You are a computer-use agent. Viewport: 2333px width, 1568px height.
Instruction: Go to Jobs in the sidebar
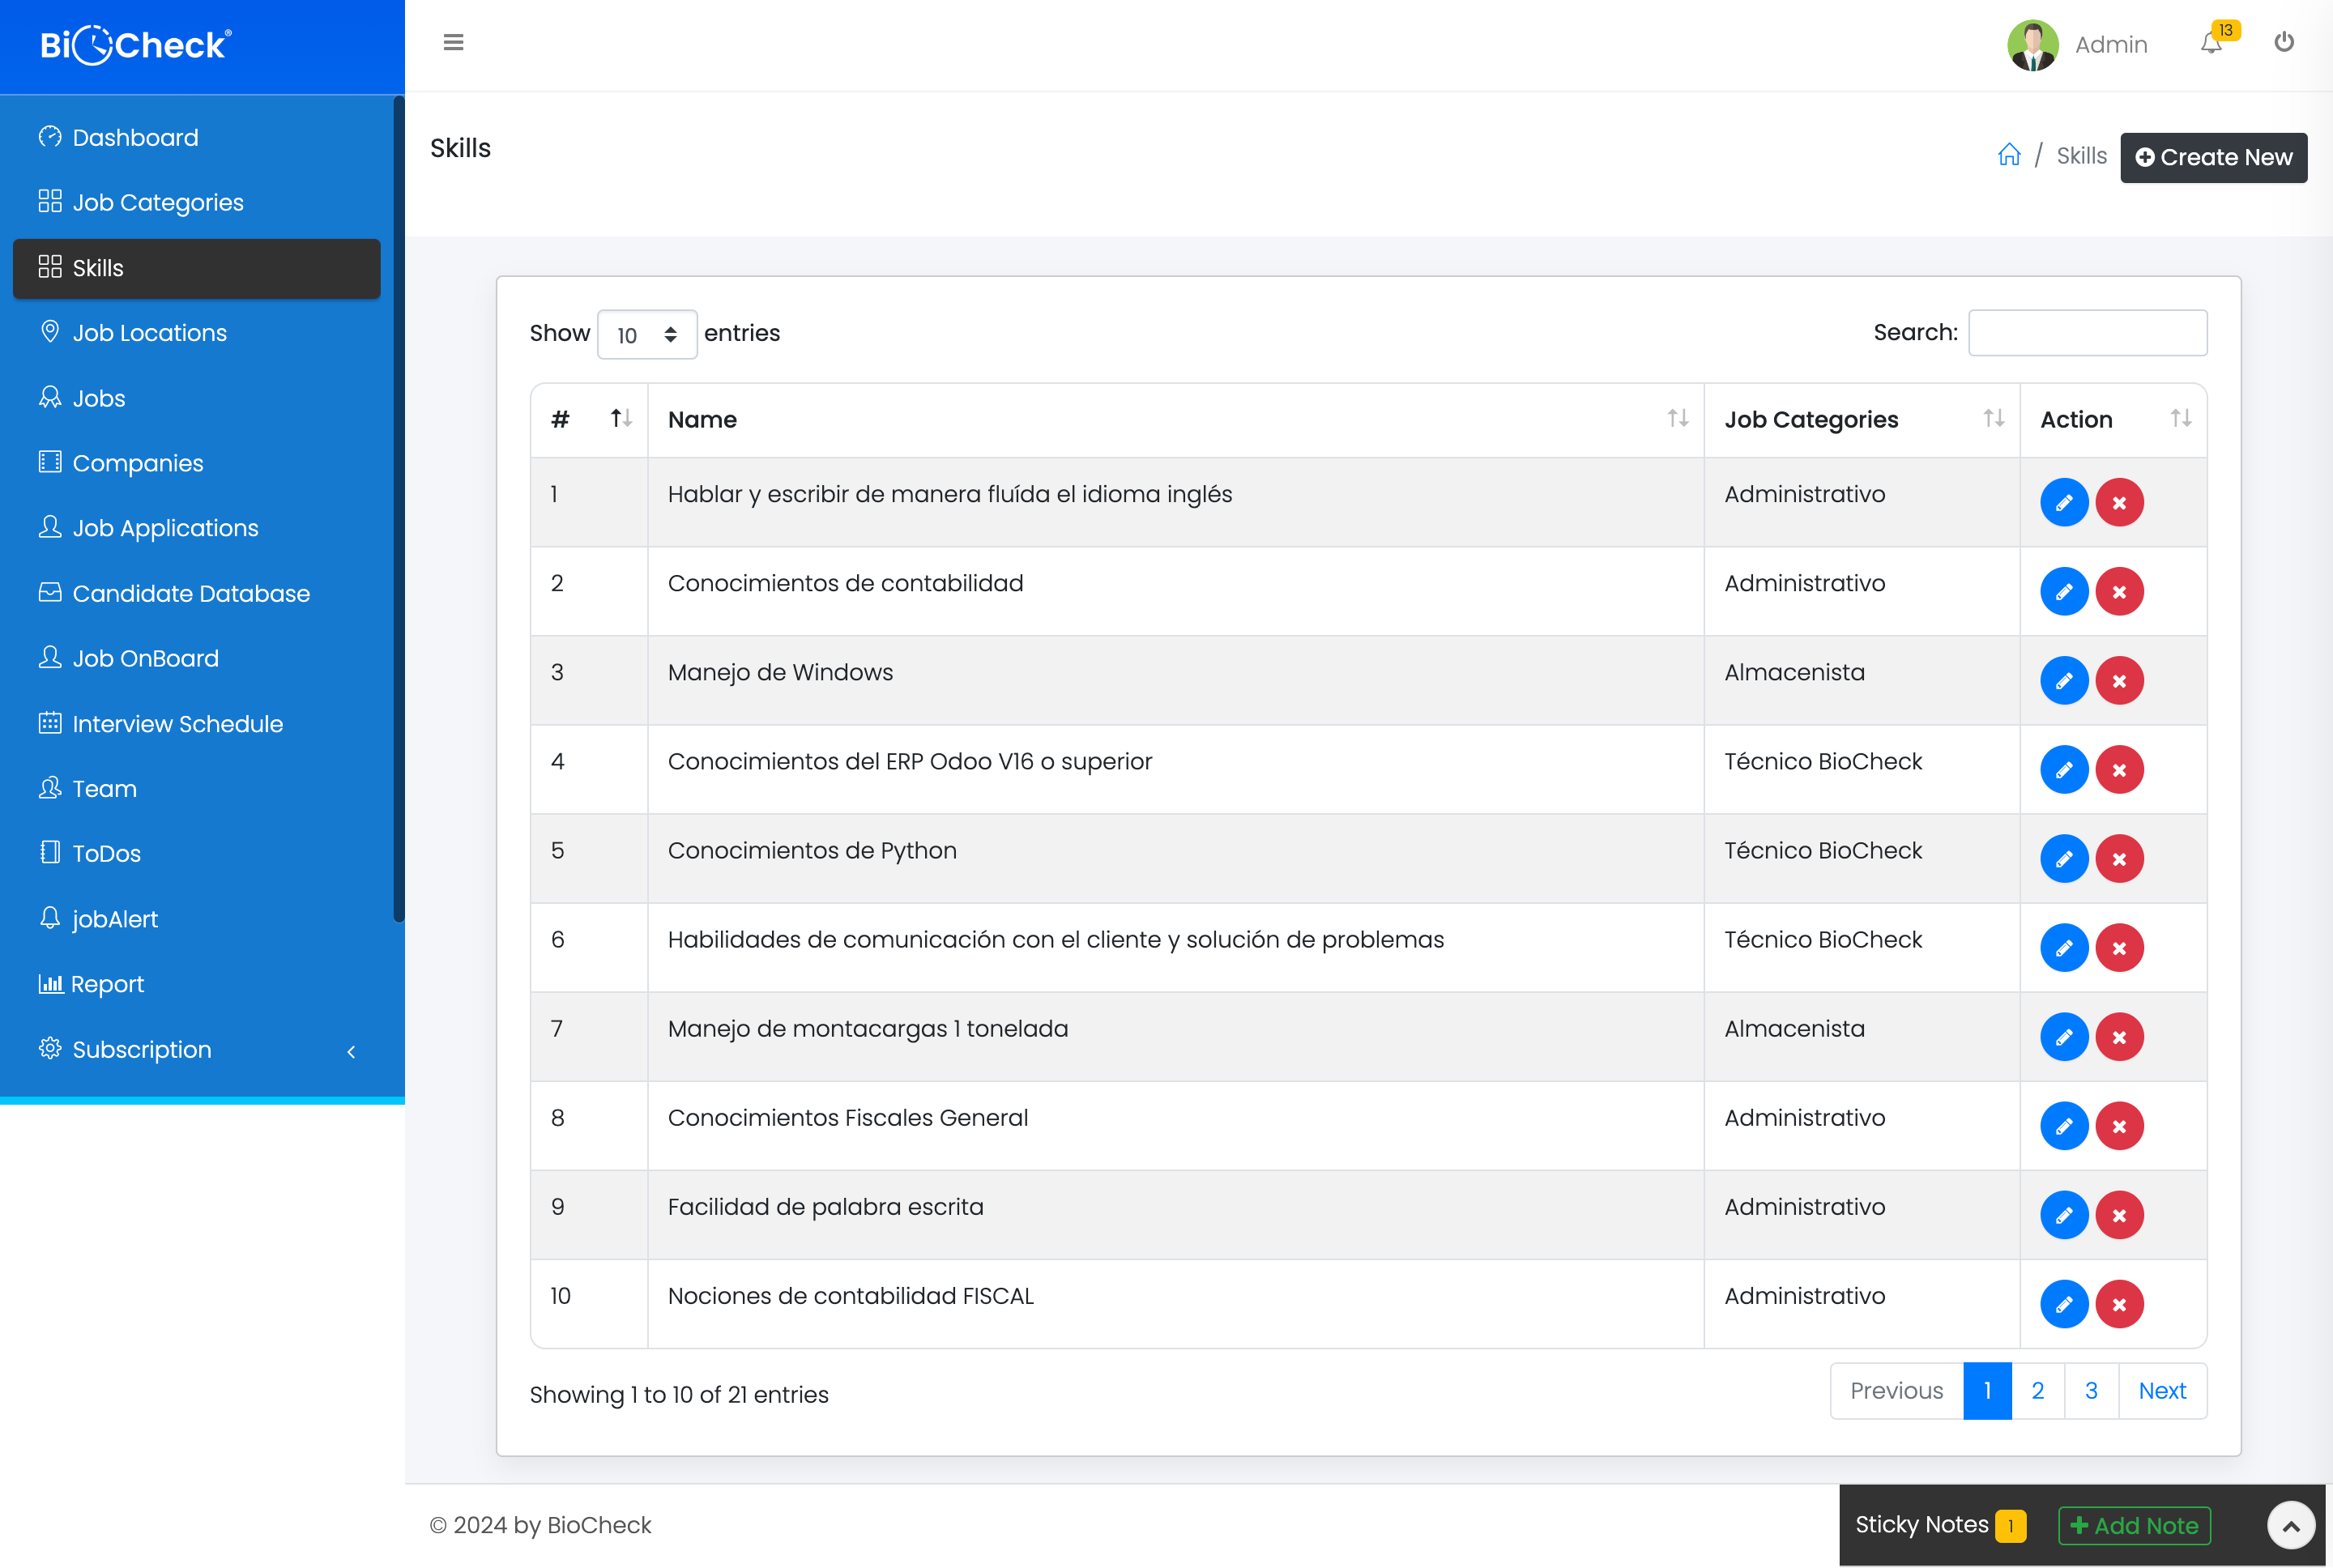197,398
